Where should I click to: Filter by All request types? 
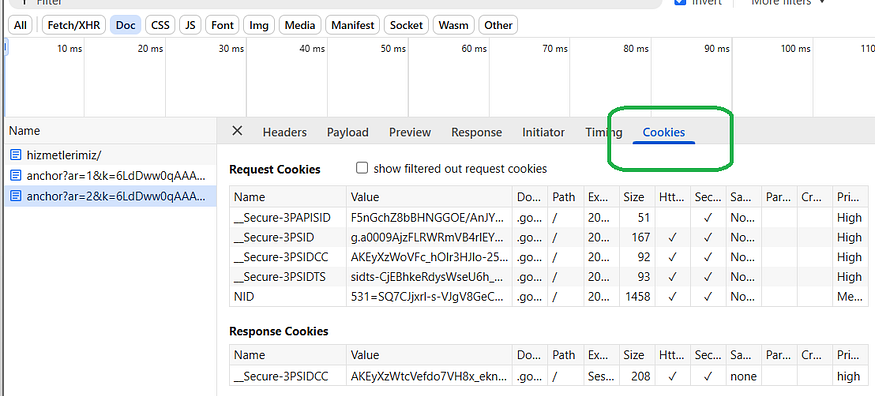pos(21,25)
